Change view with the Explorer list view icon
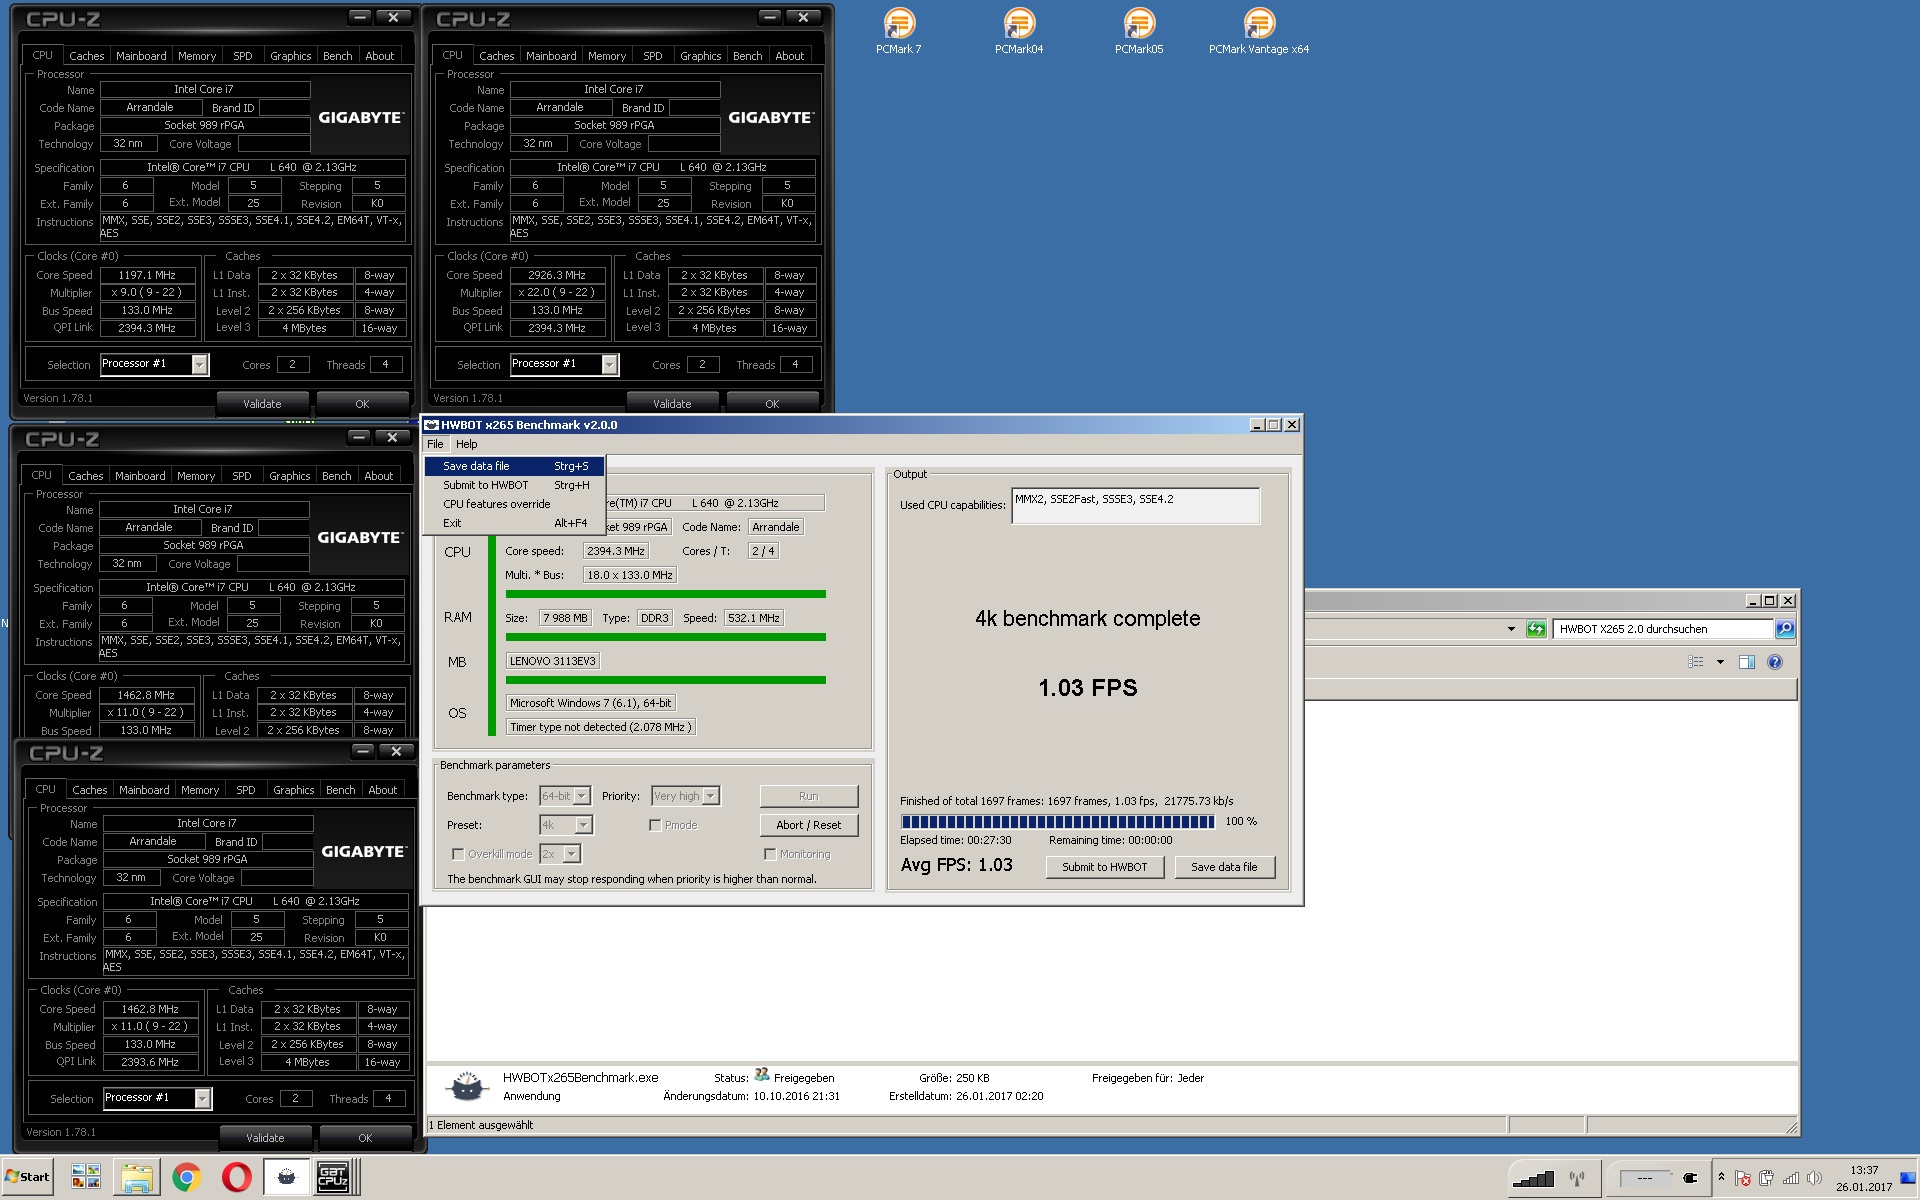This screenshot has height=1200, width=1920. pos(1696,662)
